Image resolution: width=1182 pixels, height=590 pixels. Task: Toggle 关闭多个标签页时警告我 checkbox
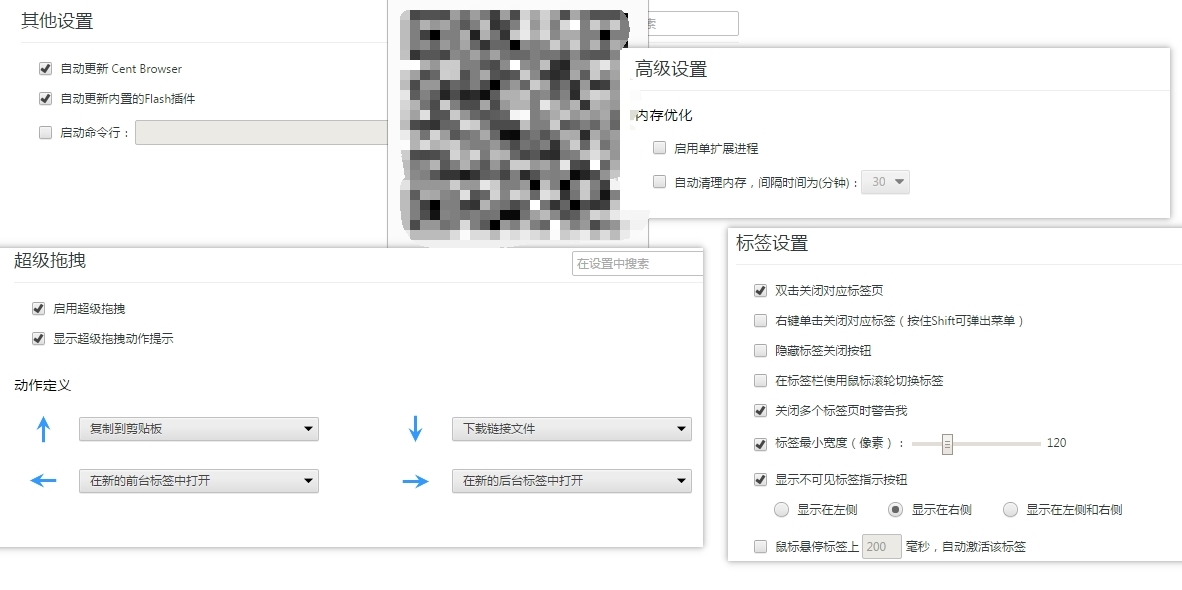tap(761, 411)
